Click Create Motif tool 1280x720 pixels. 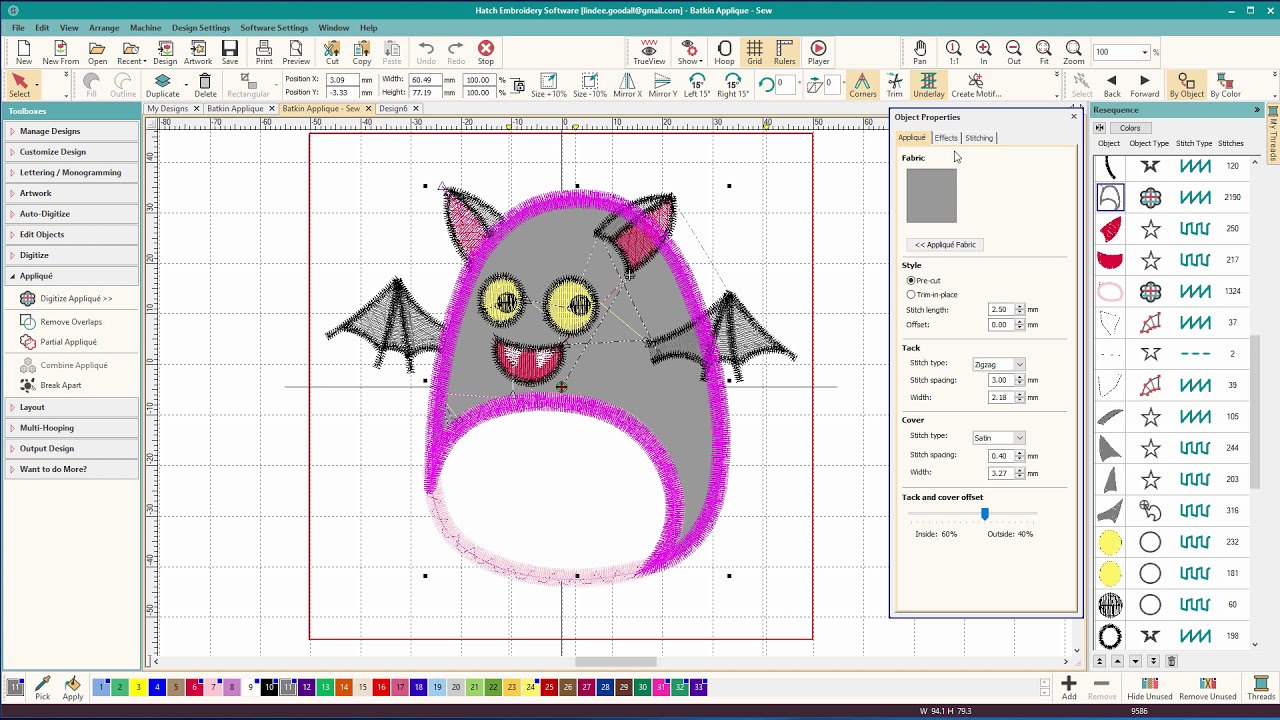[x=976, y=86]
